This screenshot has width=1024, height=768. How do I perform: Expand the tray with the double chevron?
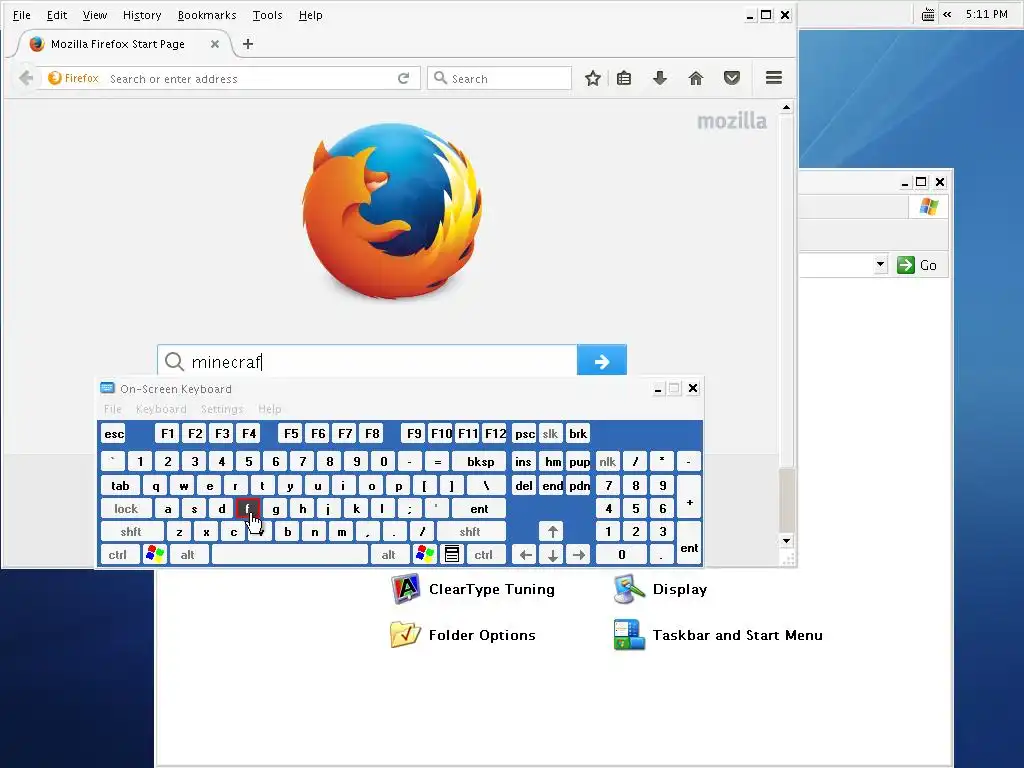947,14
